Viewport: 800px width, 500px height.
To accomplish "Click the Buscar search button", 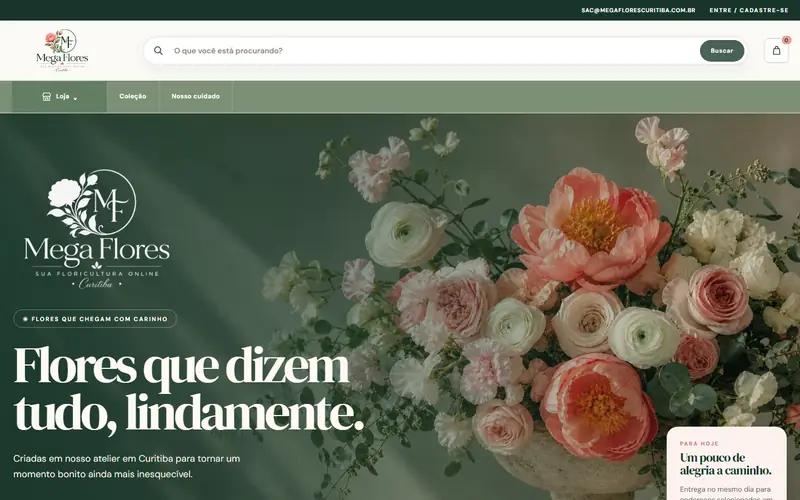I will [x=721, y=51].
